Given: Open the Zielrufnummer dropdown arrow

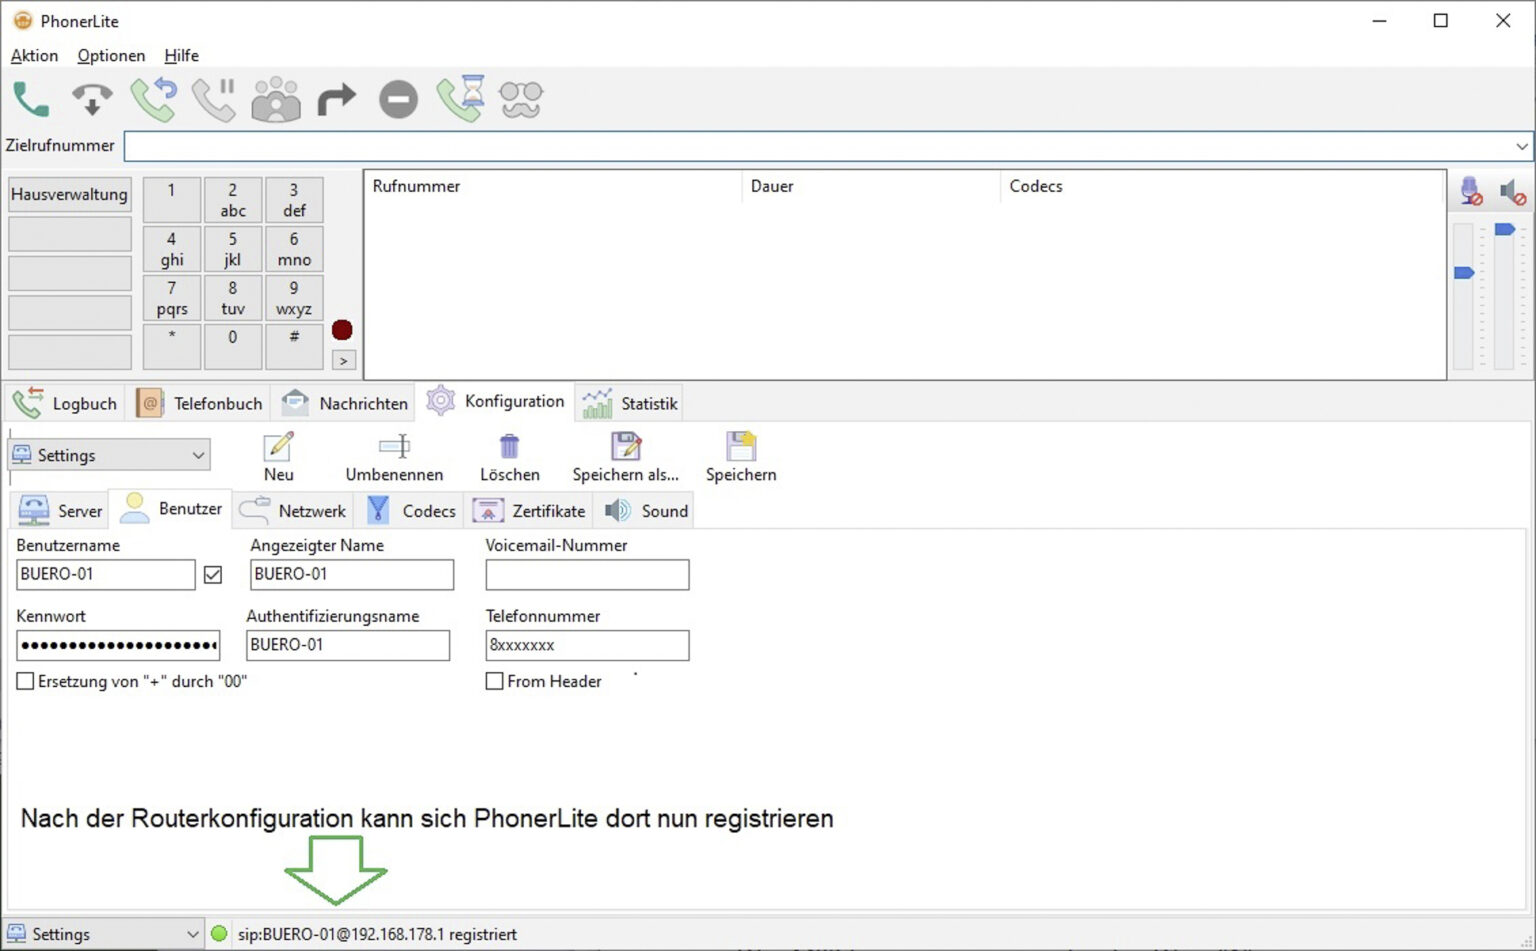Looking at the screenshot, I should point(1521,146).
